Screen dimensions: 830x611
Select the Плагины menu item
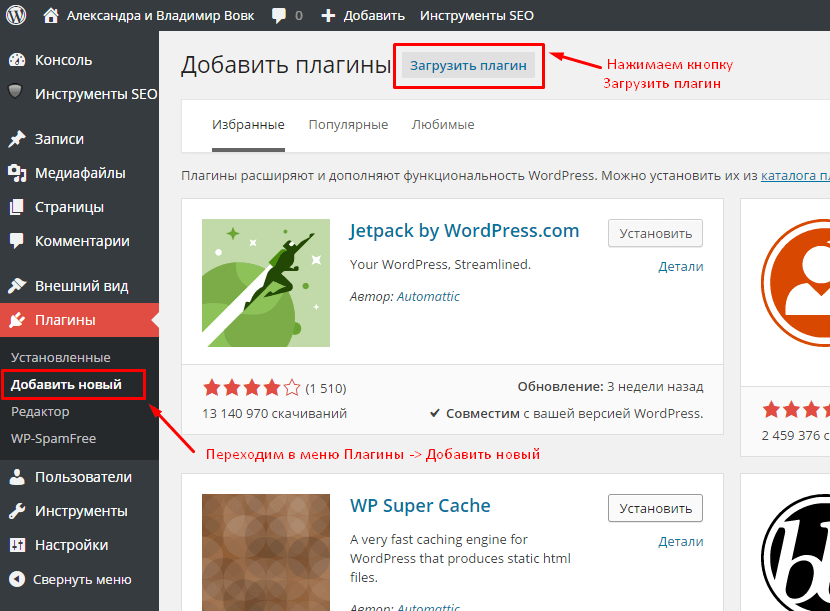click(x=79, y=320)
